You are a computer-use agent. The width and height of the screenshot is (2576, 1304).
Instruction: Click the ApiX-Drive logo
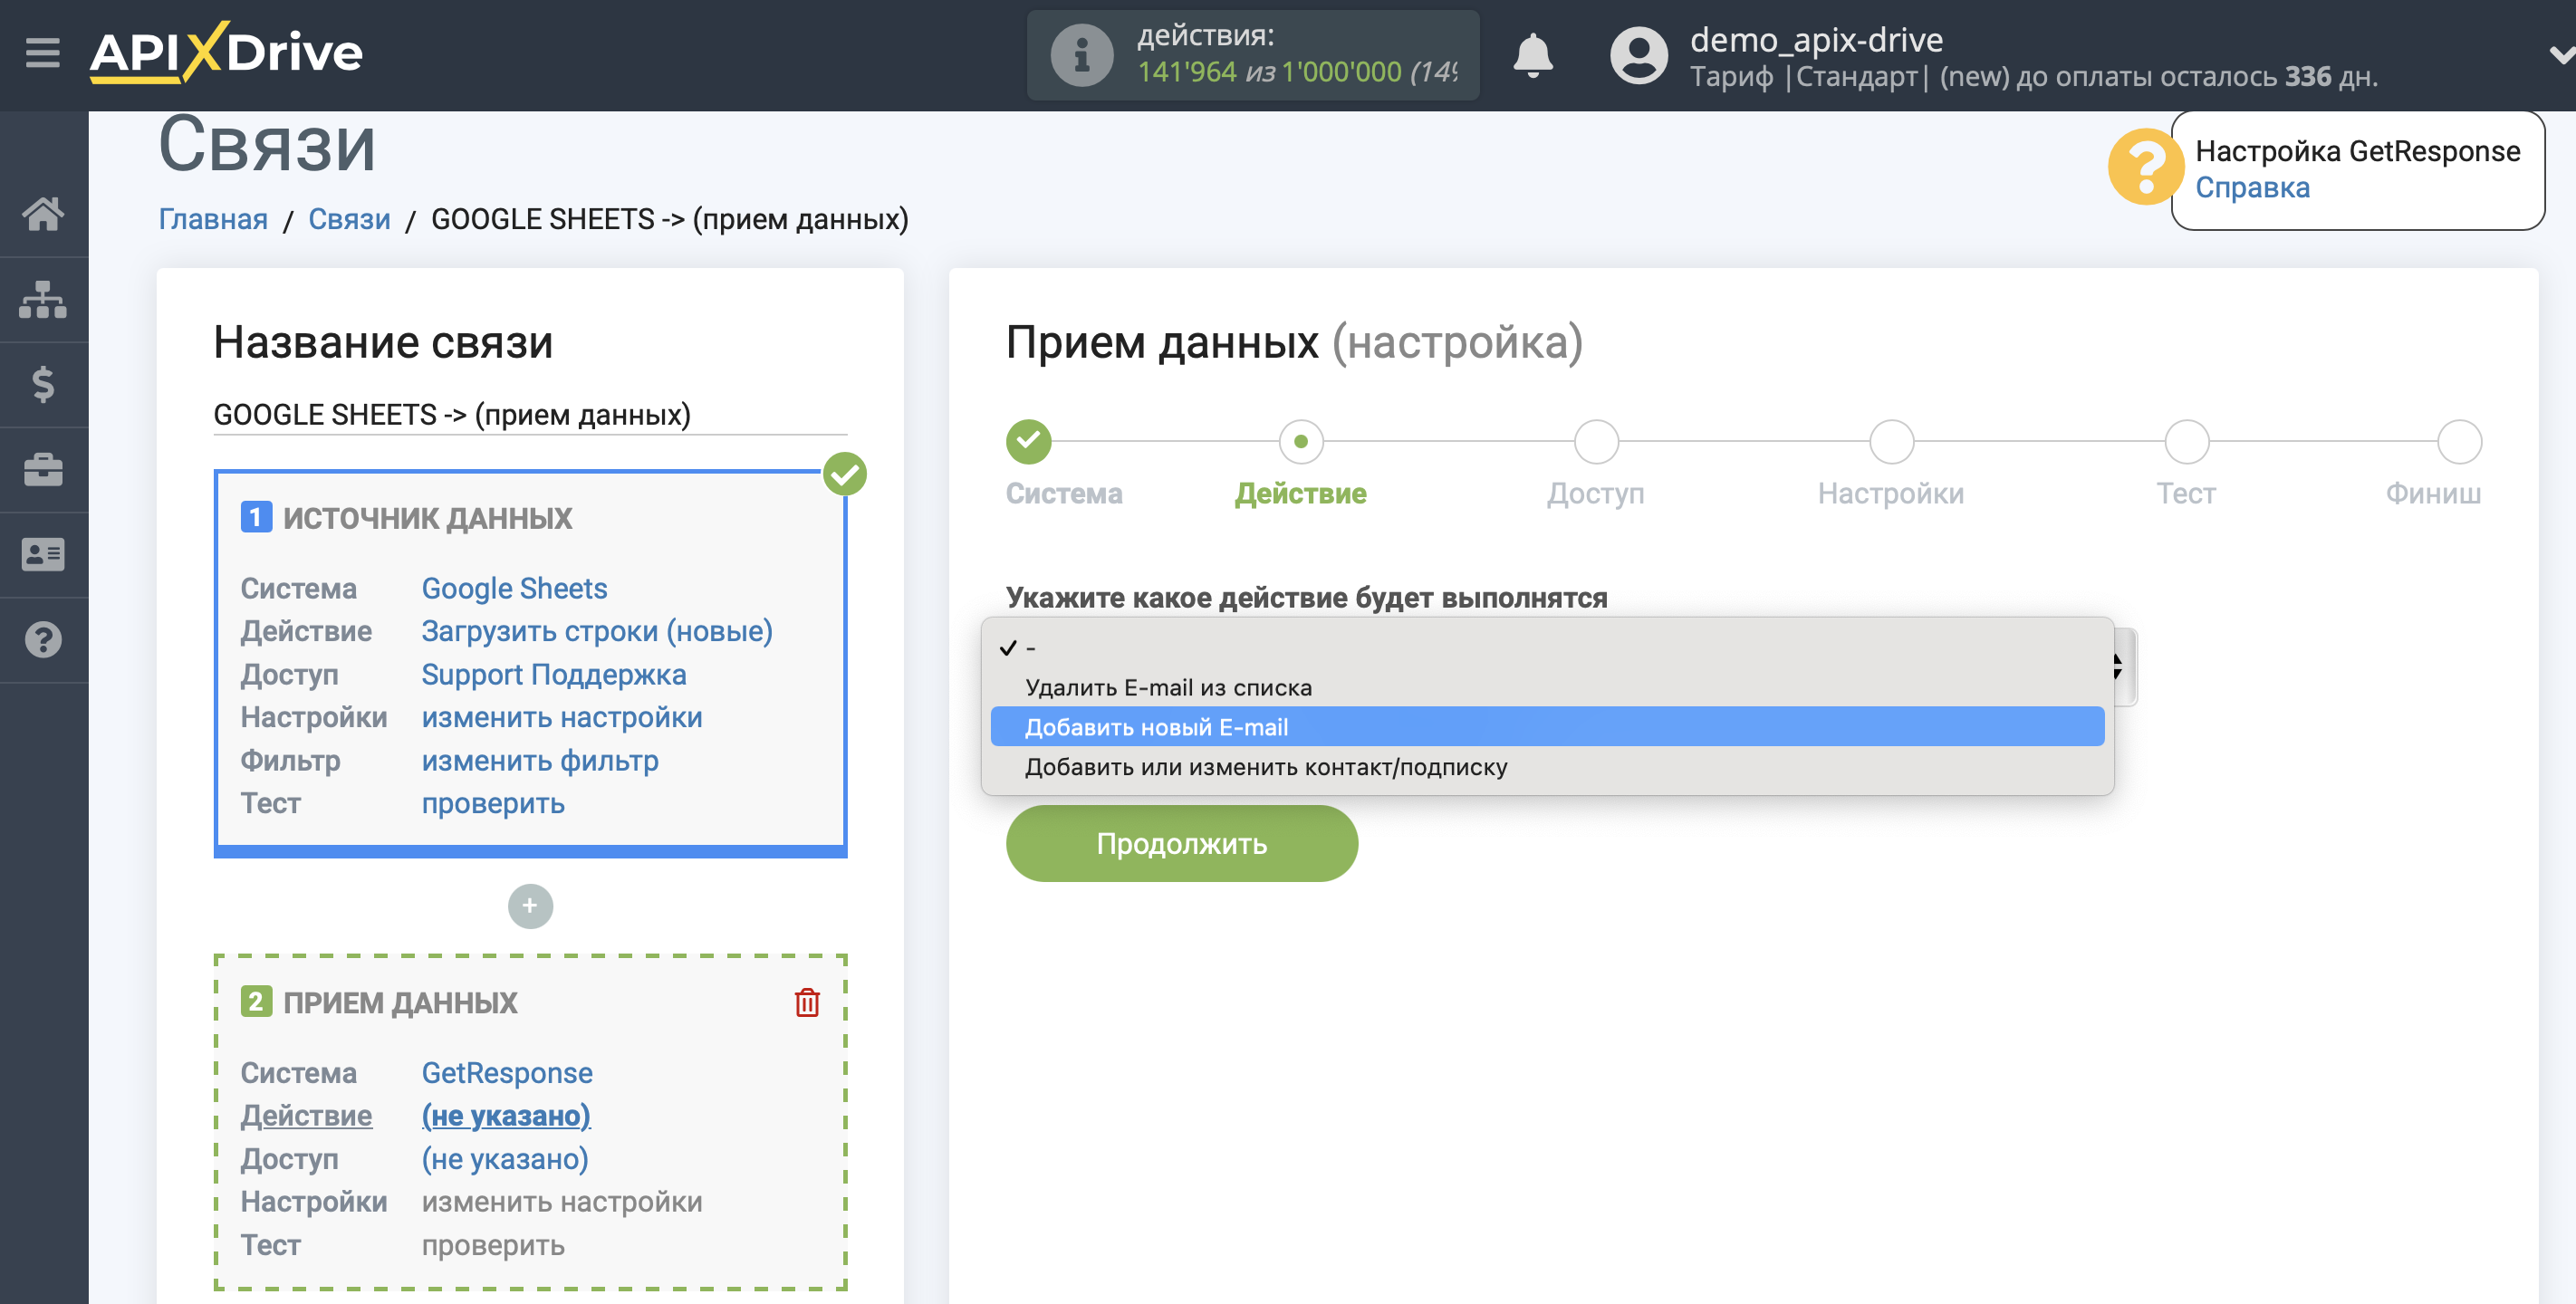pyautogui.click(x=226, y=52)
